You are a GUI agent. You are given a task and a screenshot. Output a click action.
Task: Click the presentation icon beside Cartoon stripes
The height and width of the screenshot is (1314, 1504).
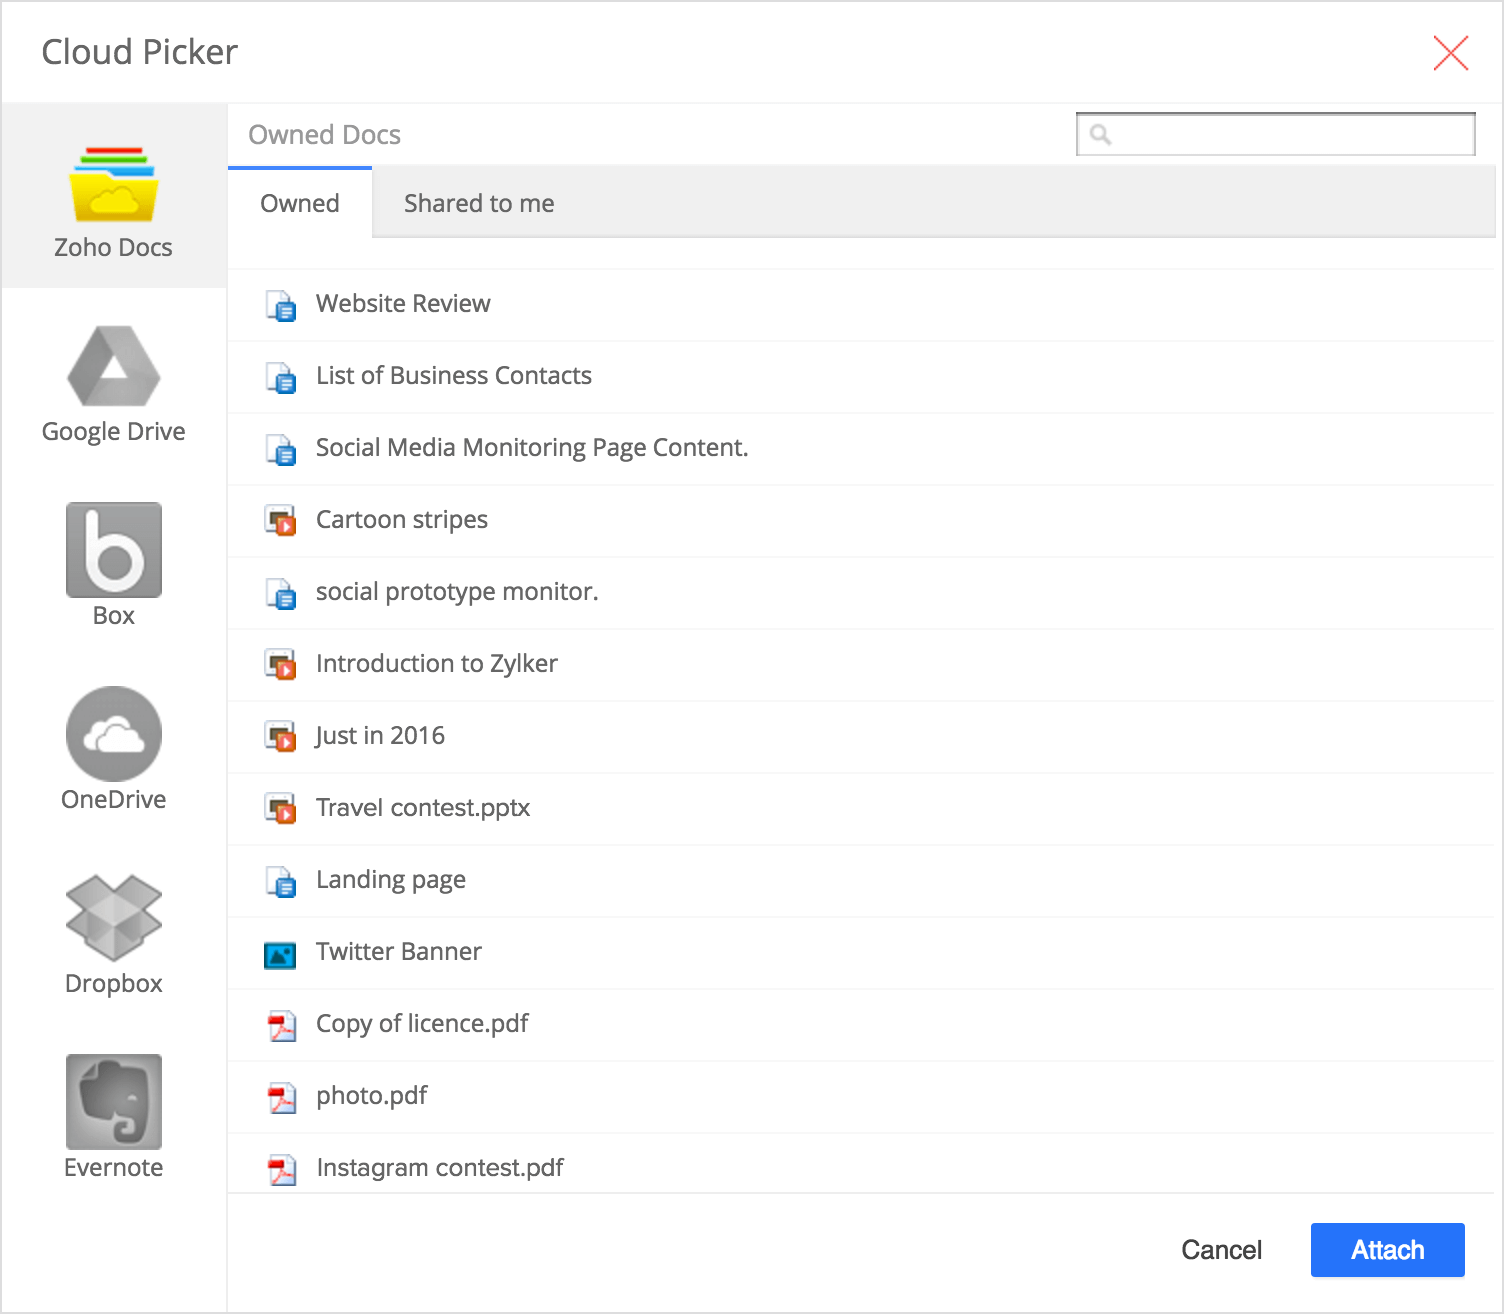(281, 521)
